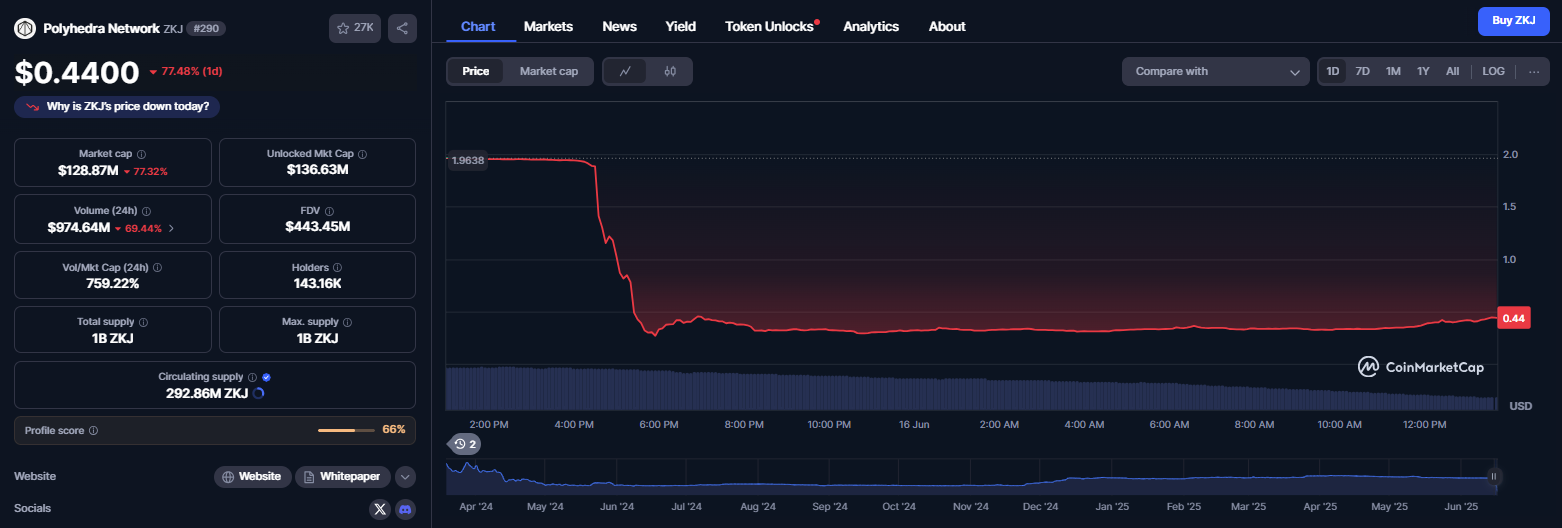The width and height of the screenshot is (1562, 528).
Task: Click Market cap info icon
Action: pos(141,154)
